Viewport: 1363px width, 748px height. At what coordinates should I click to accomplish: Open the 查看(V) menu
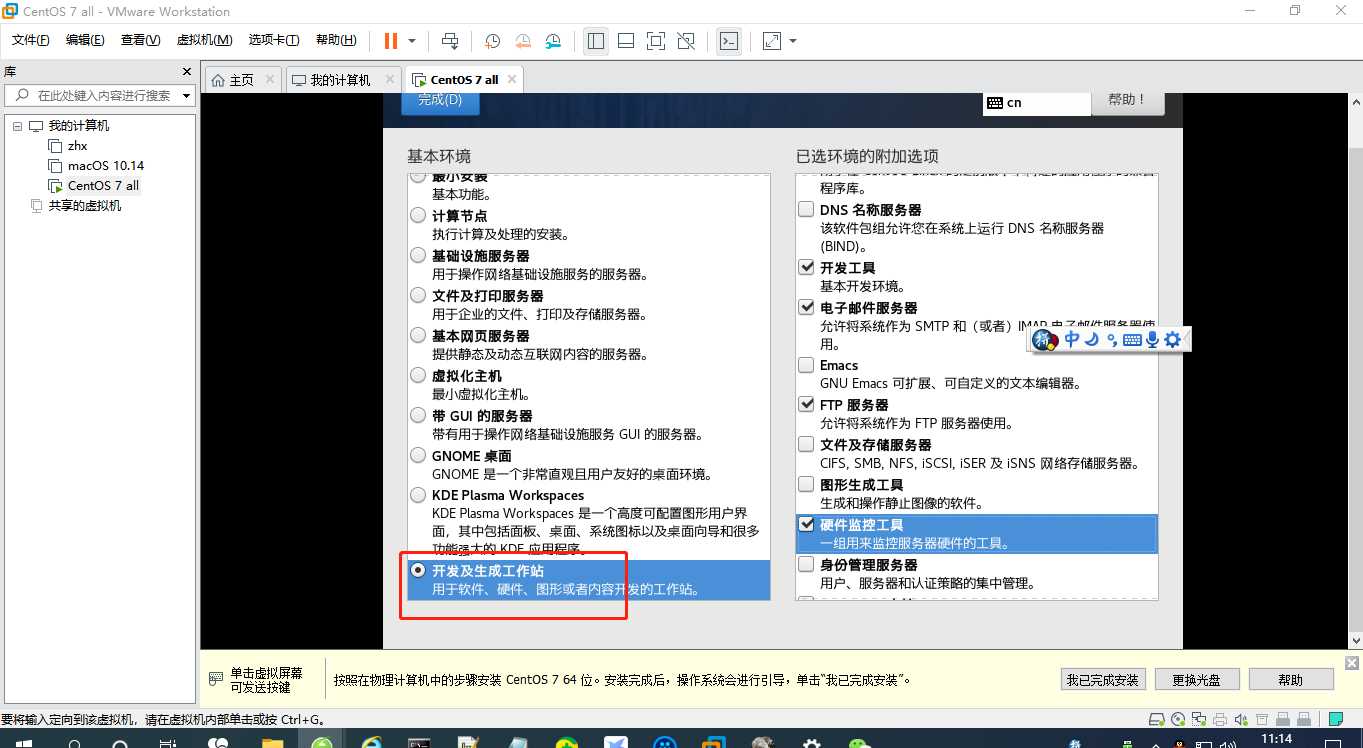140,40
